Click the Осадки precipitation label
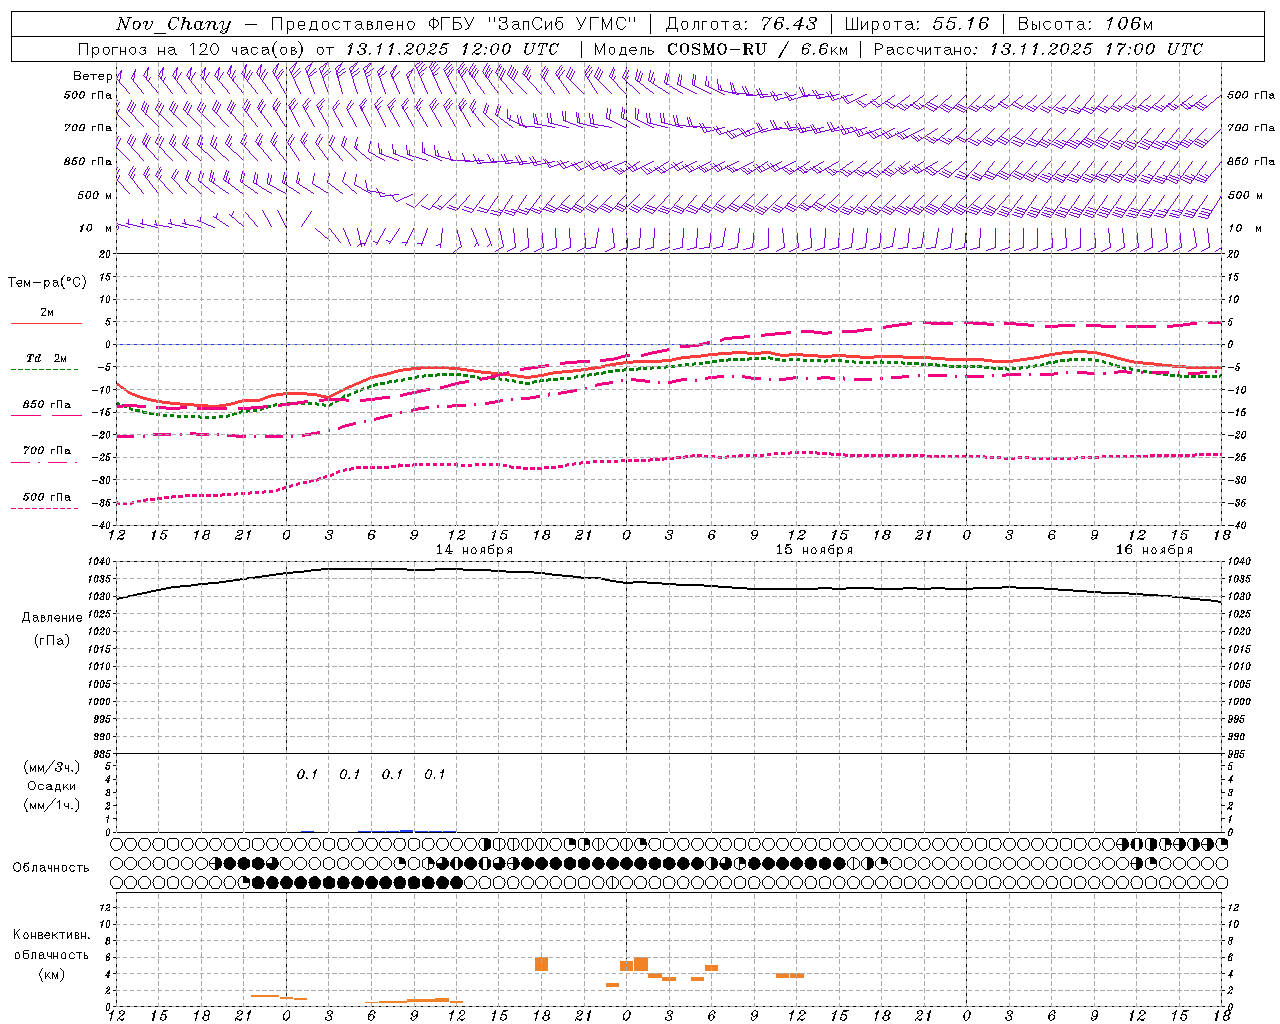Viewport: 1280px width, 1024px height. coord(52,786)
